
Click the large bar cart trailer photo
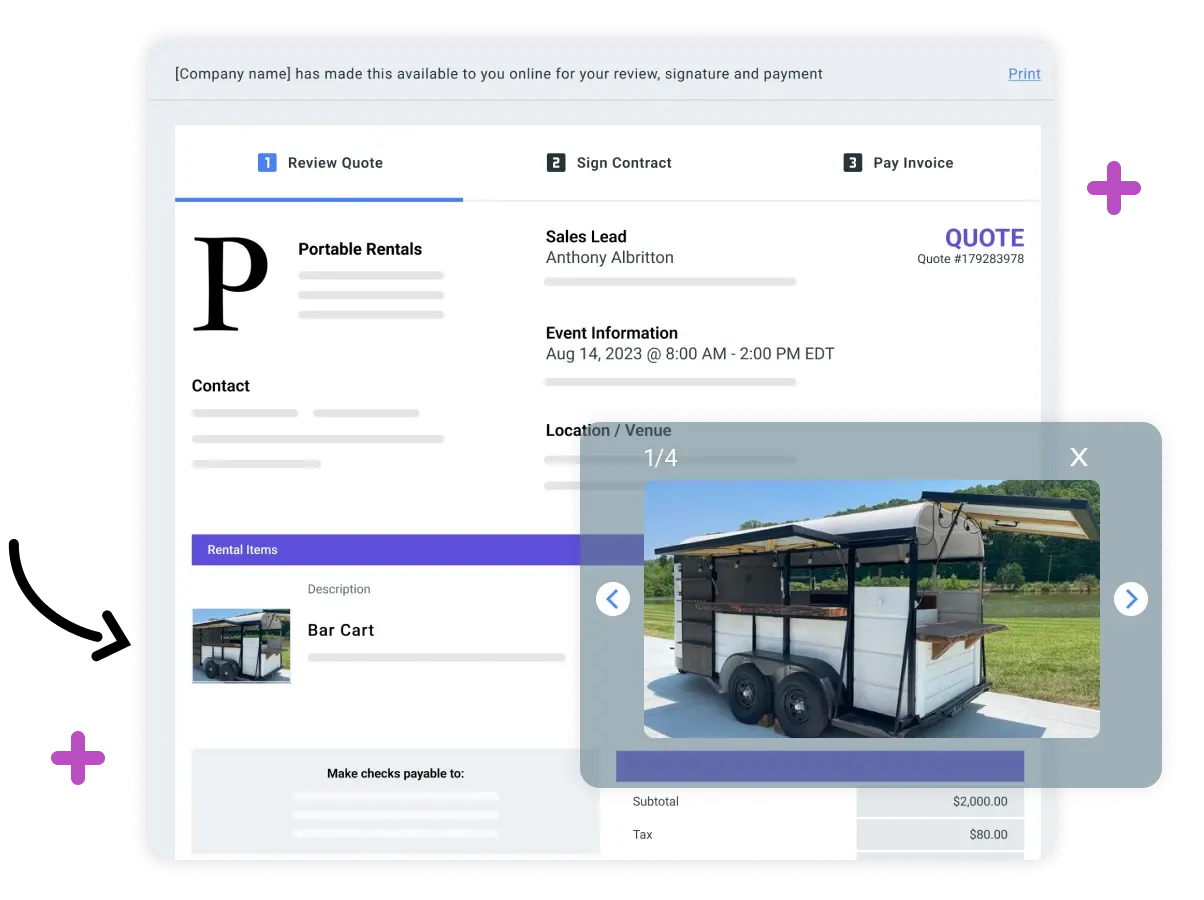pos(871,609)
